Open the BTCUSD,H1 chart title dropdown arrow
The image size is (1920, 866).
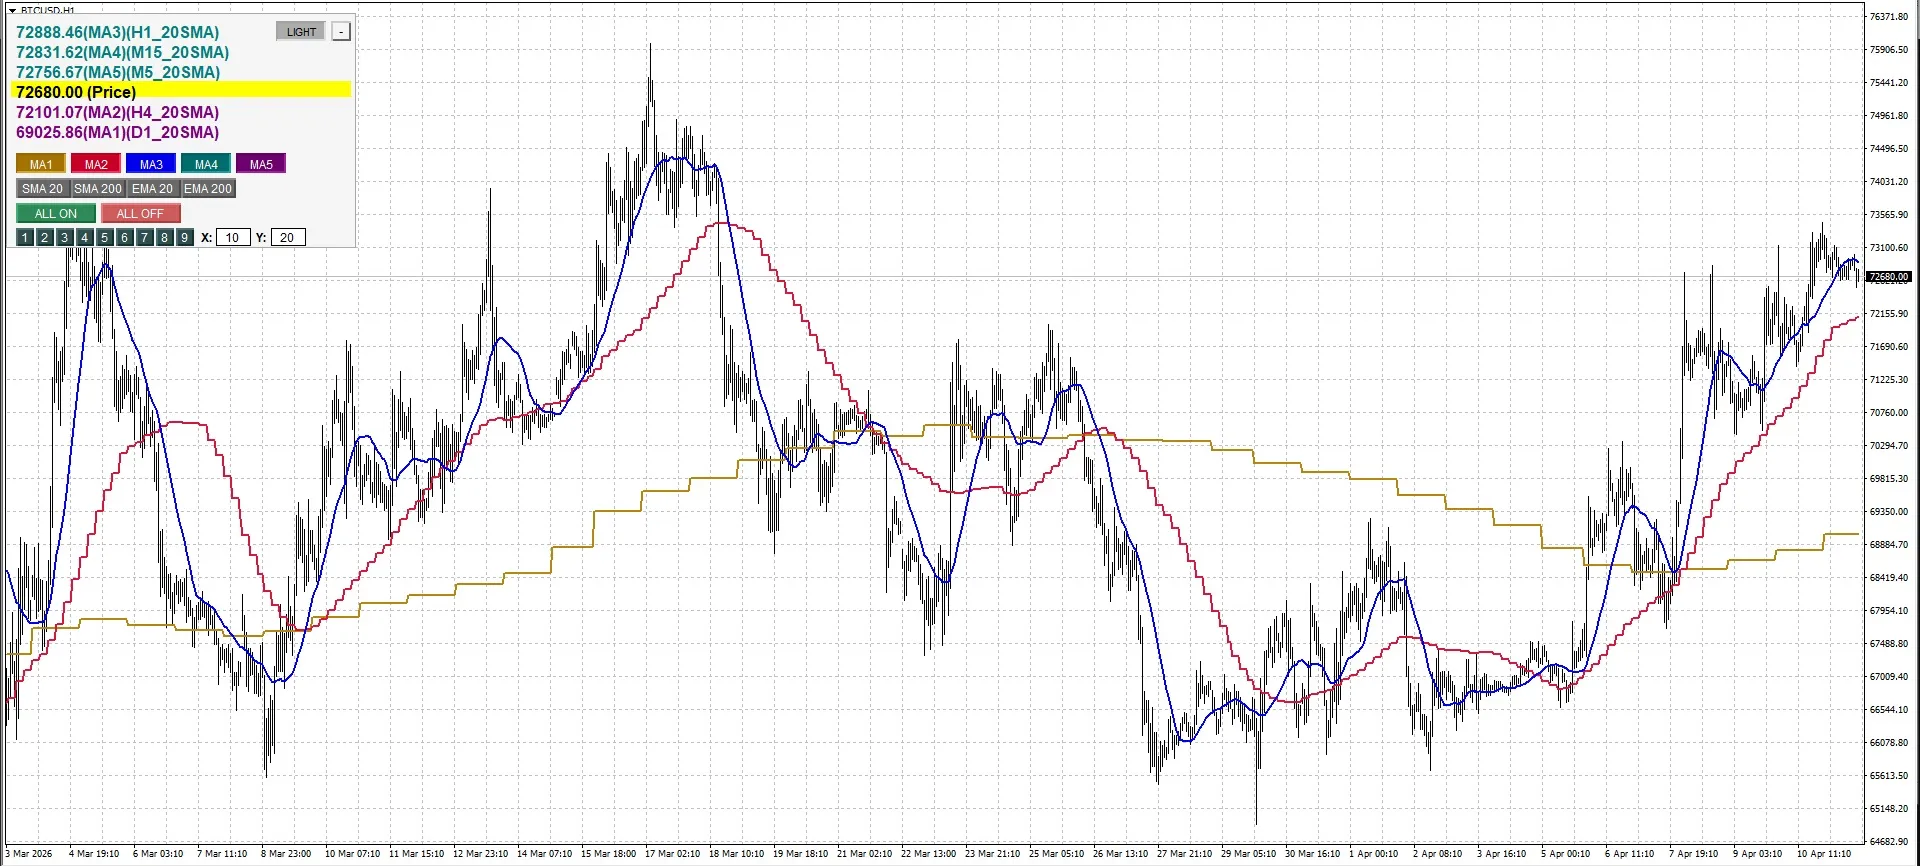pyautogui.click(x=12, y=10)
